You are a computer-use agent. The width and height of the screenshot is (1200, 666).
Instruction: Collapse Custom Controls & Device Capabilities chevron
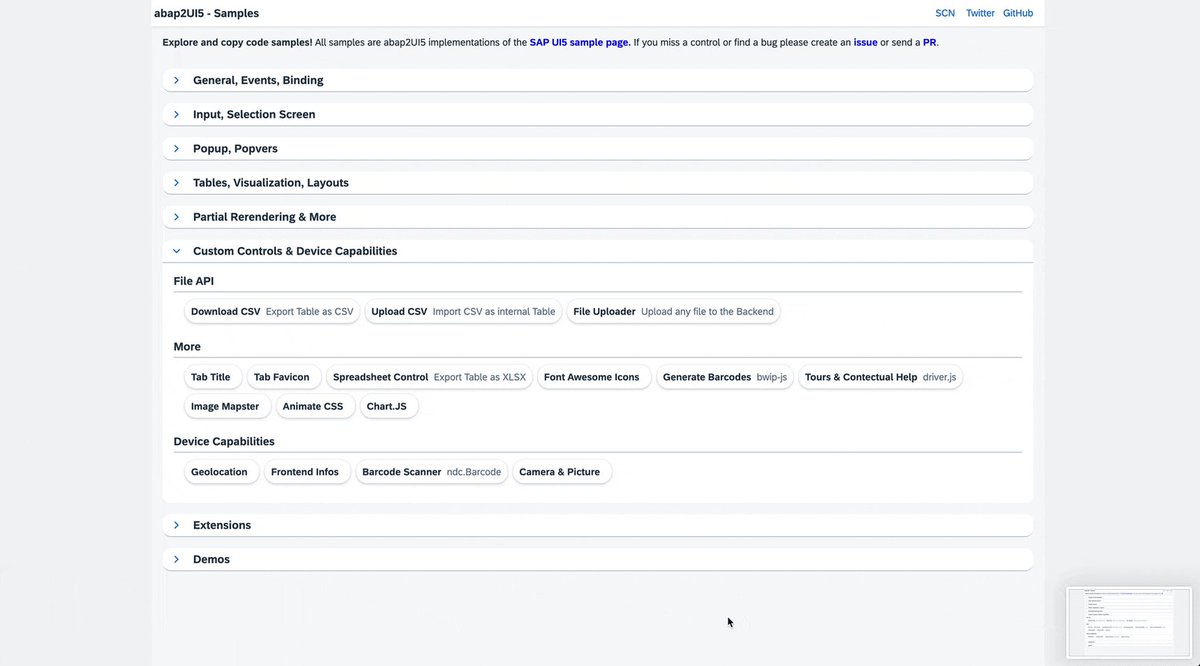pos(176,251)
